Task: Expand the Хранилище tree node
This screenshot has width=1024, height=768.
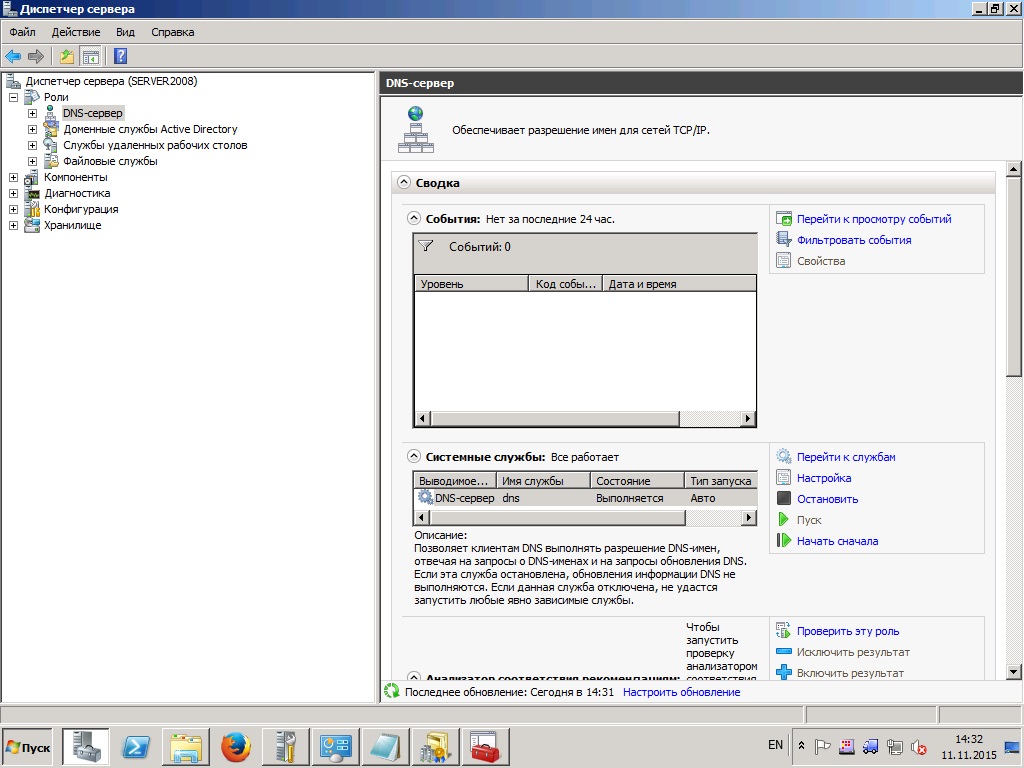Action: tap(13, 225)
